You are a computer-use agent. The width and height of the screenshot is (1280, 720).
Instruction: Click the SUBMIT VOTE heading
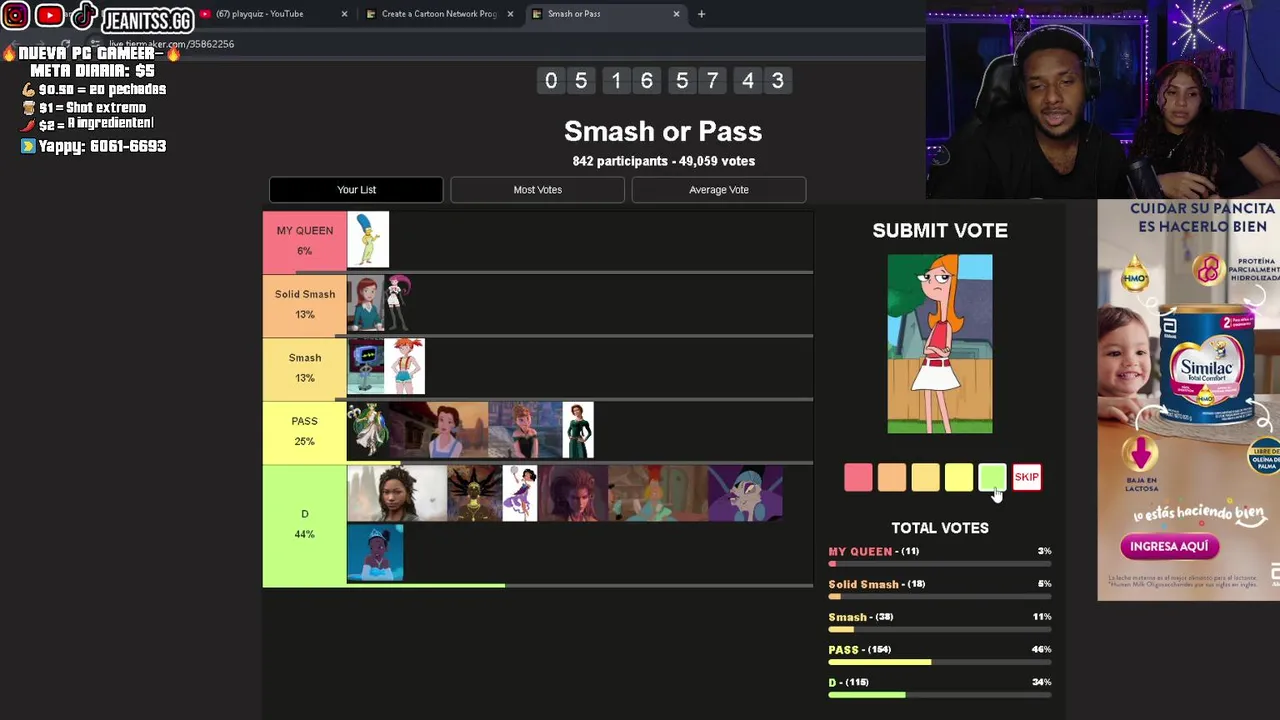[x=940, y=230]
